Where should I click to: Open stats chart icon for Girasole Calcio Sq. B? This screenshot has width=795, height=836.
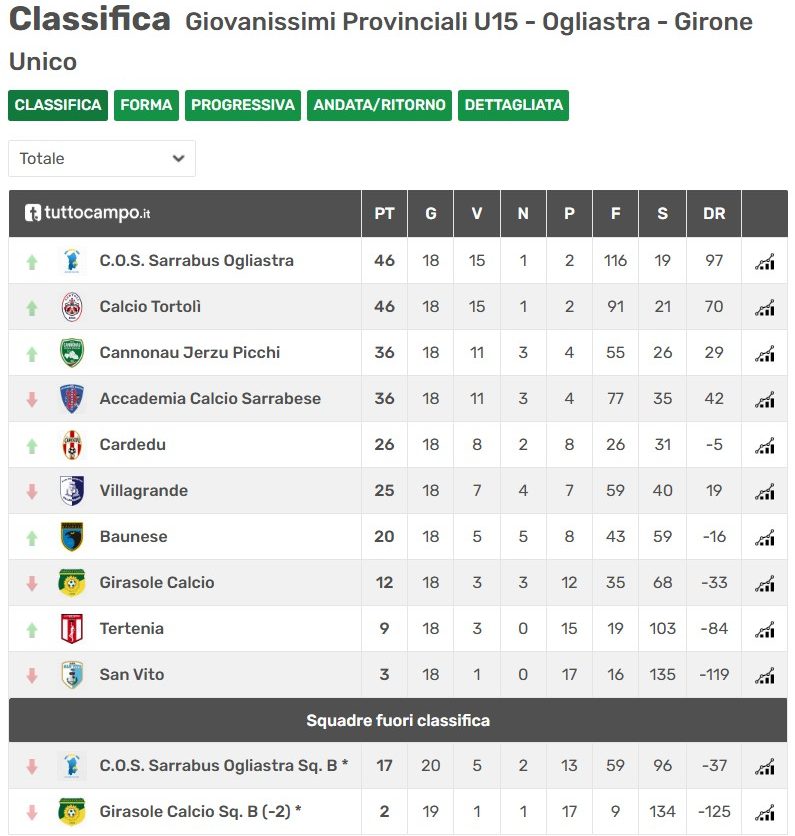click(x=764, y=812)
